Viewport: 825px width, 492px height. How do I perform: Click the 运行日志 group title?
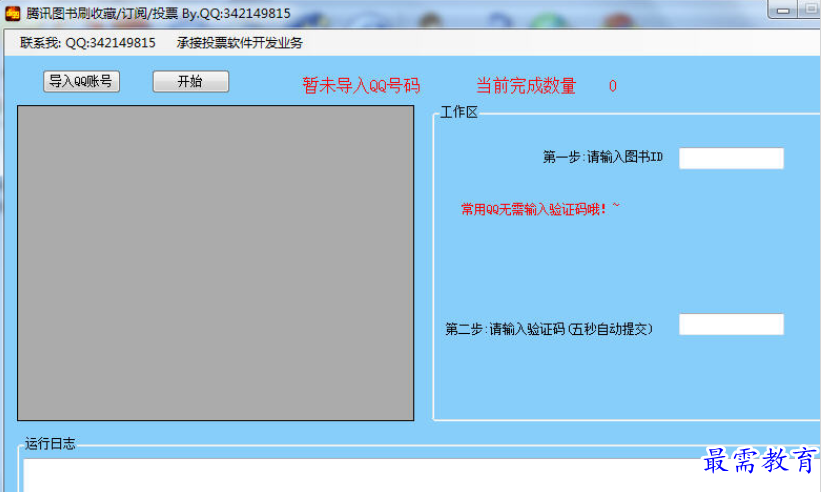coord(50,444)
